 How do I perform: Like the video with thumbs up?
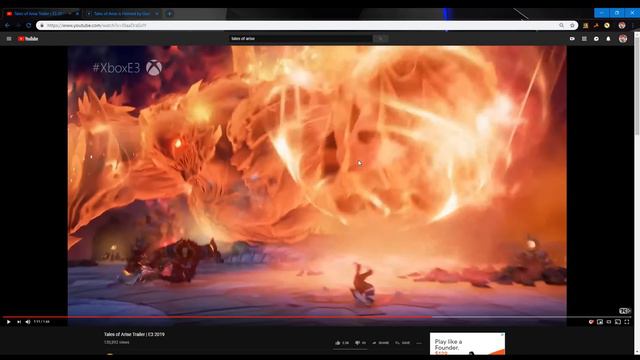(342, 343)
